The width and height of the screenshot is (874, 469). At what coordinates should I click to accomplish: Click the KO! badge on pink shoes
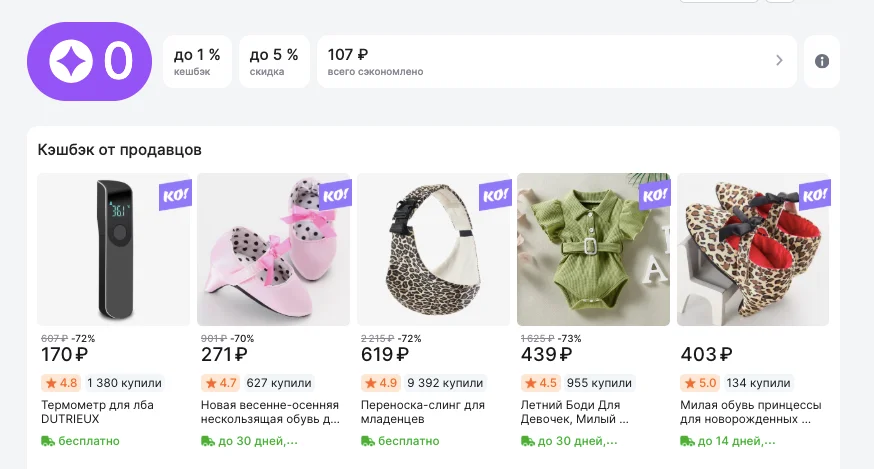(335, 195)
